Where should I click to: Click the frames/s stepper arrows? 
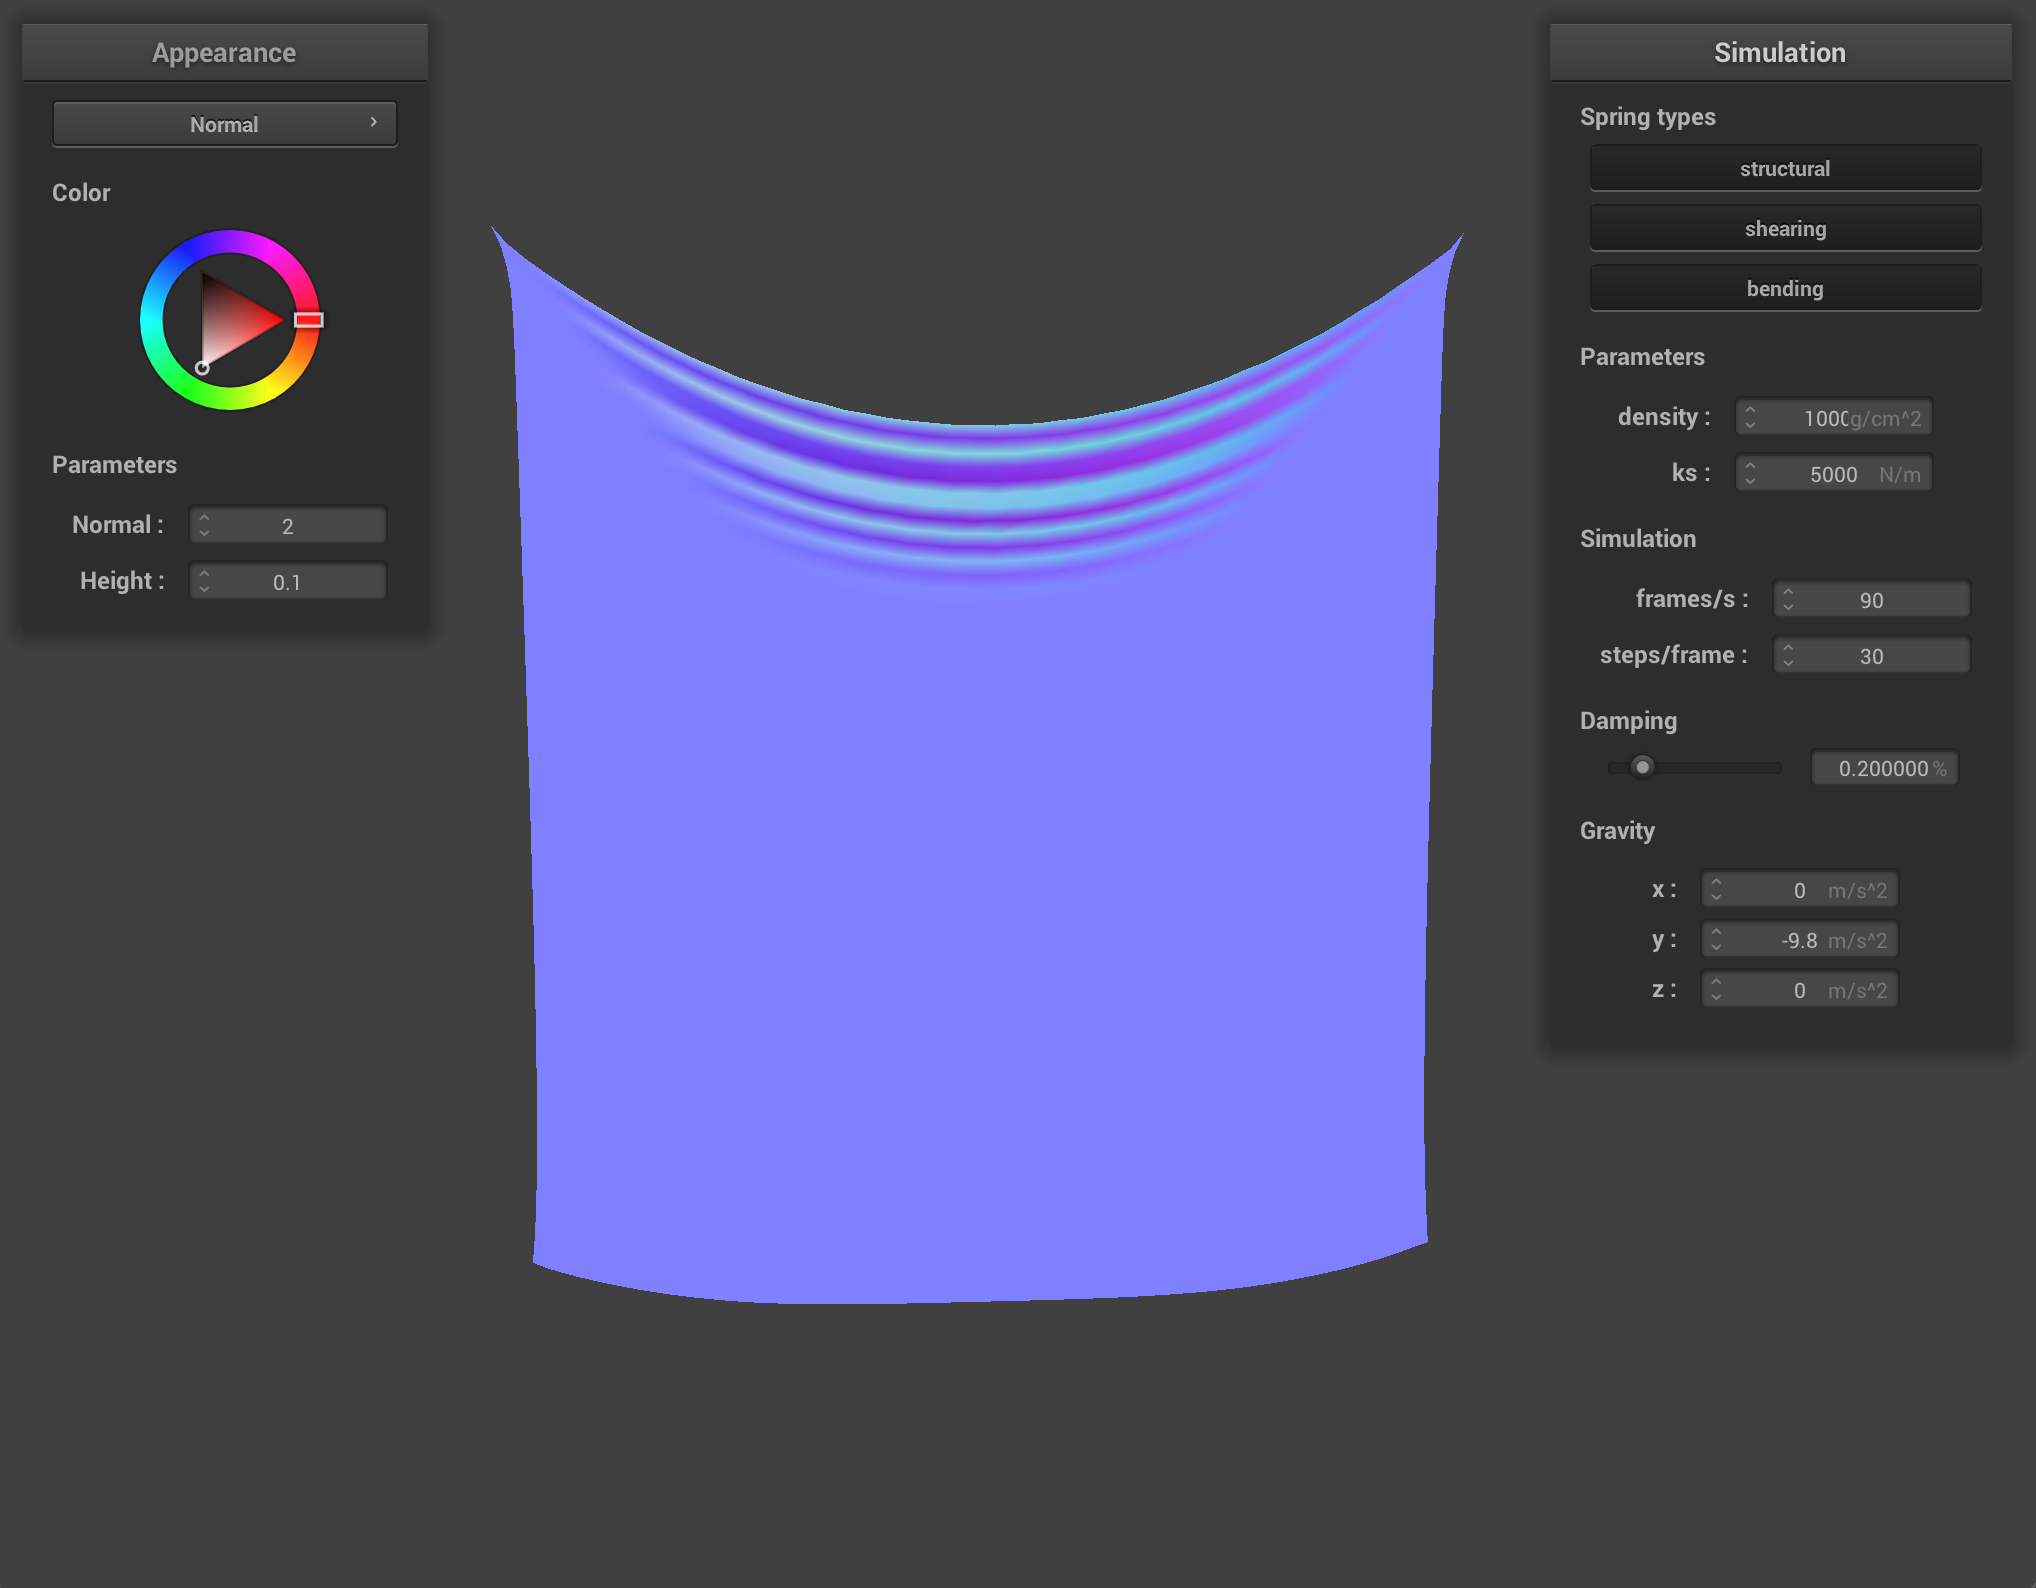click(1788, 599)
